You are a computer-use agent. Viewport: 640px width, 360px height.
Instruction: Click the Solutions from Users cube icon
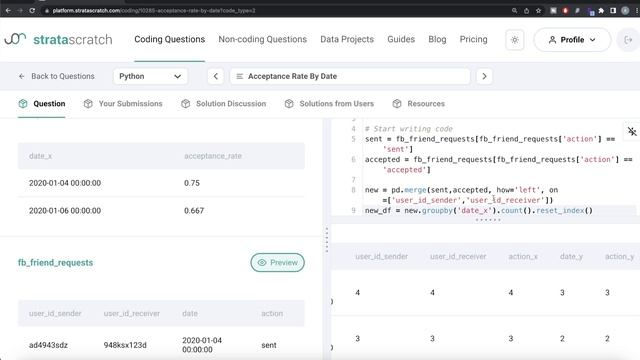(289, 104)
